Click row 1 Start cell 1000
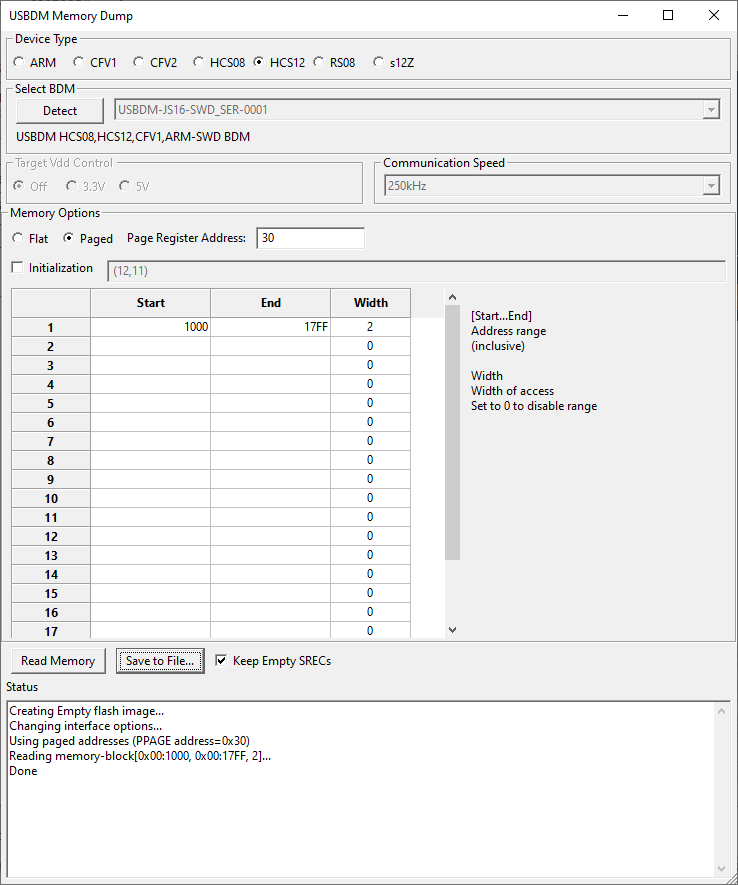The height and width of the screenshot is (885, 738). point(151,327)
